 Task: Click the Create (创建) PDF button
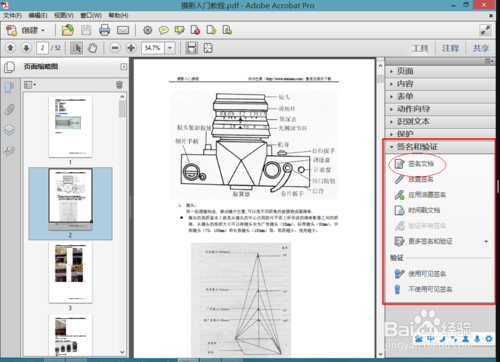tap(25, 31)
